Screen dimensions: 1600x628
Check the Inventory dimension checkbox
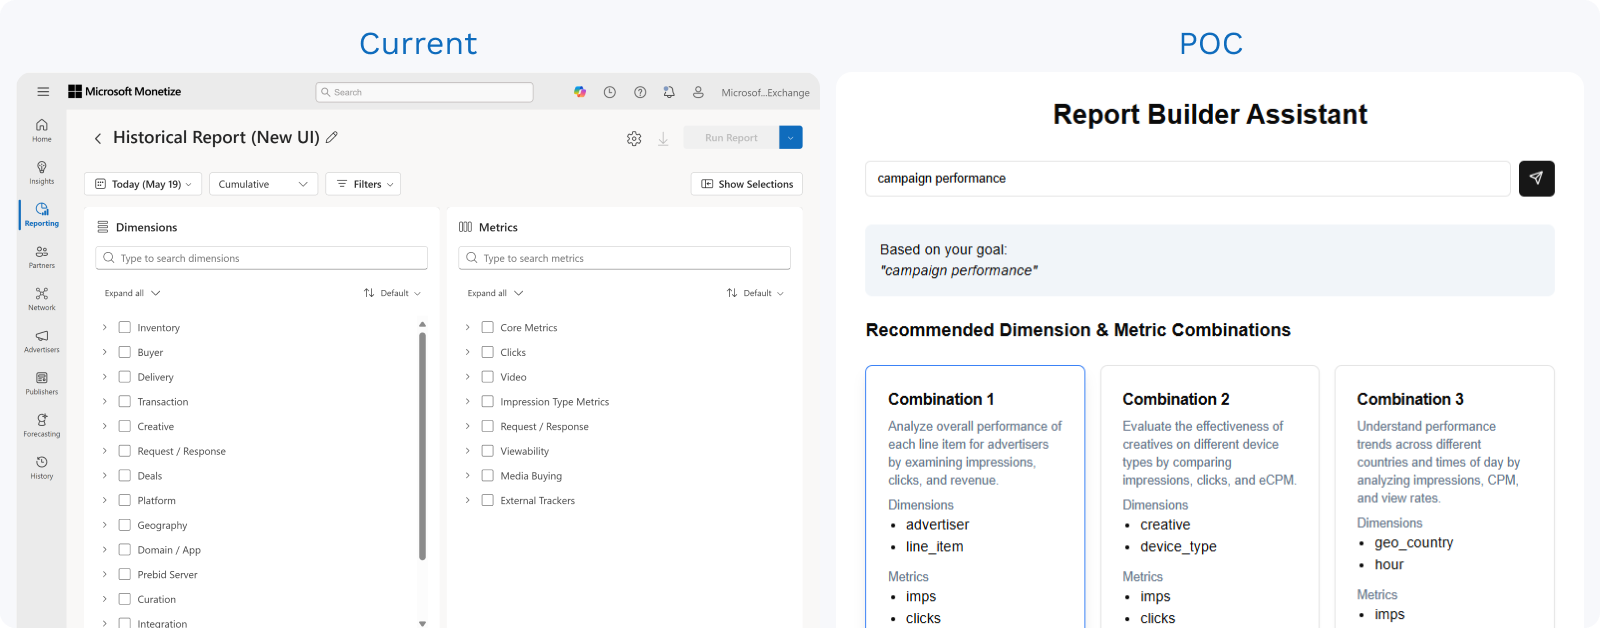pos(125,328)
